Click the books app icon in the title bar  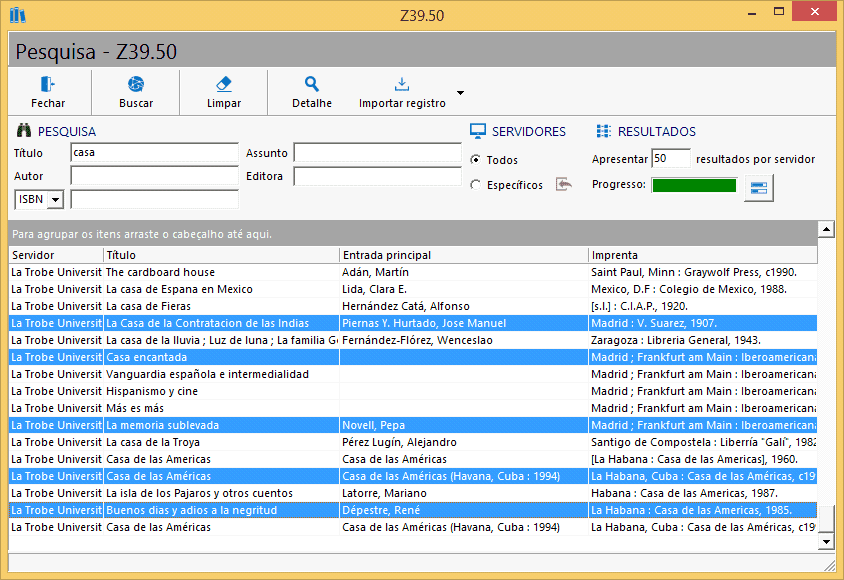(18, 15)
